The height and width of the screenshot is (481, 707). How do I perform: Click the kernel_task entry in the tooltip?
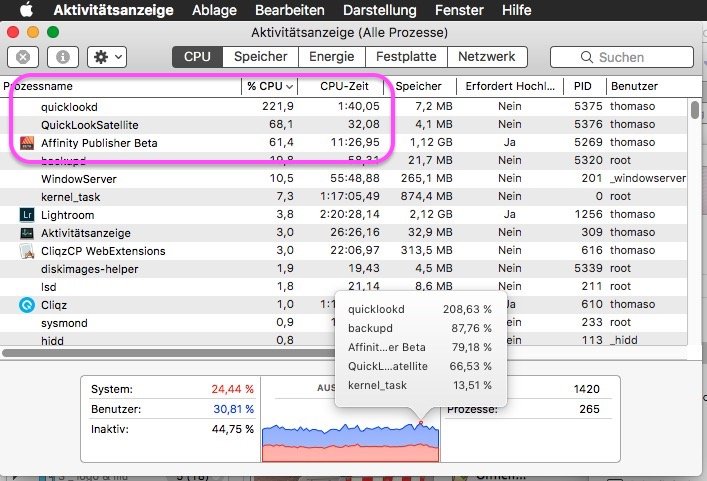coord(420,385)
